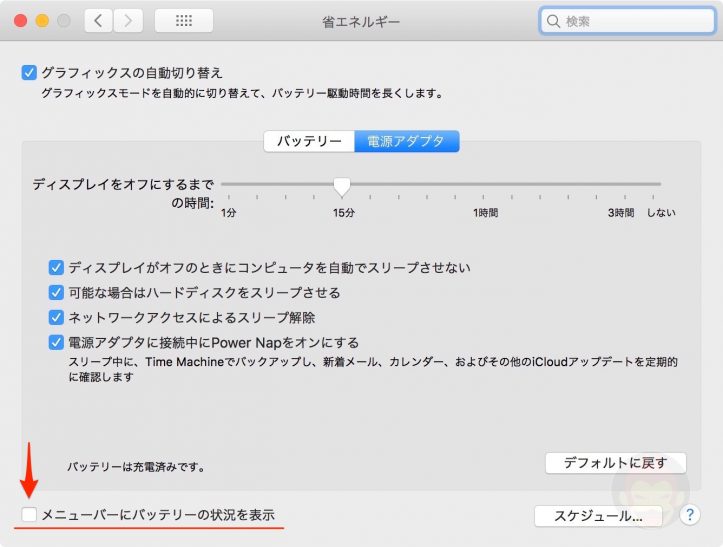Show all preferences with the grid icon
The width and height of the screenshot is (723, 547).
(184, 21)
